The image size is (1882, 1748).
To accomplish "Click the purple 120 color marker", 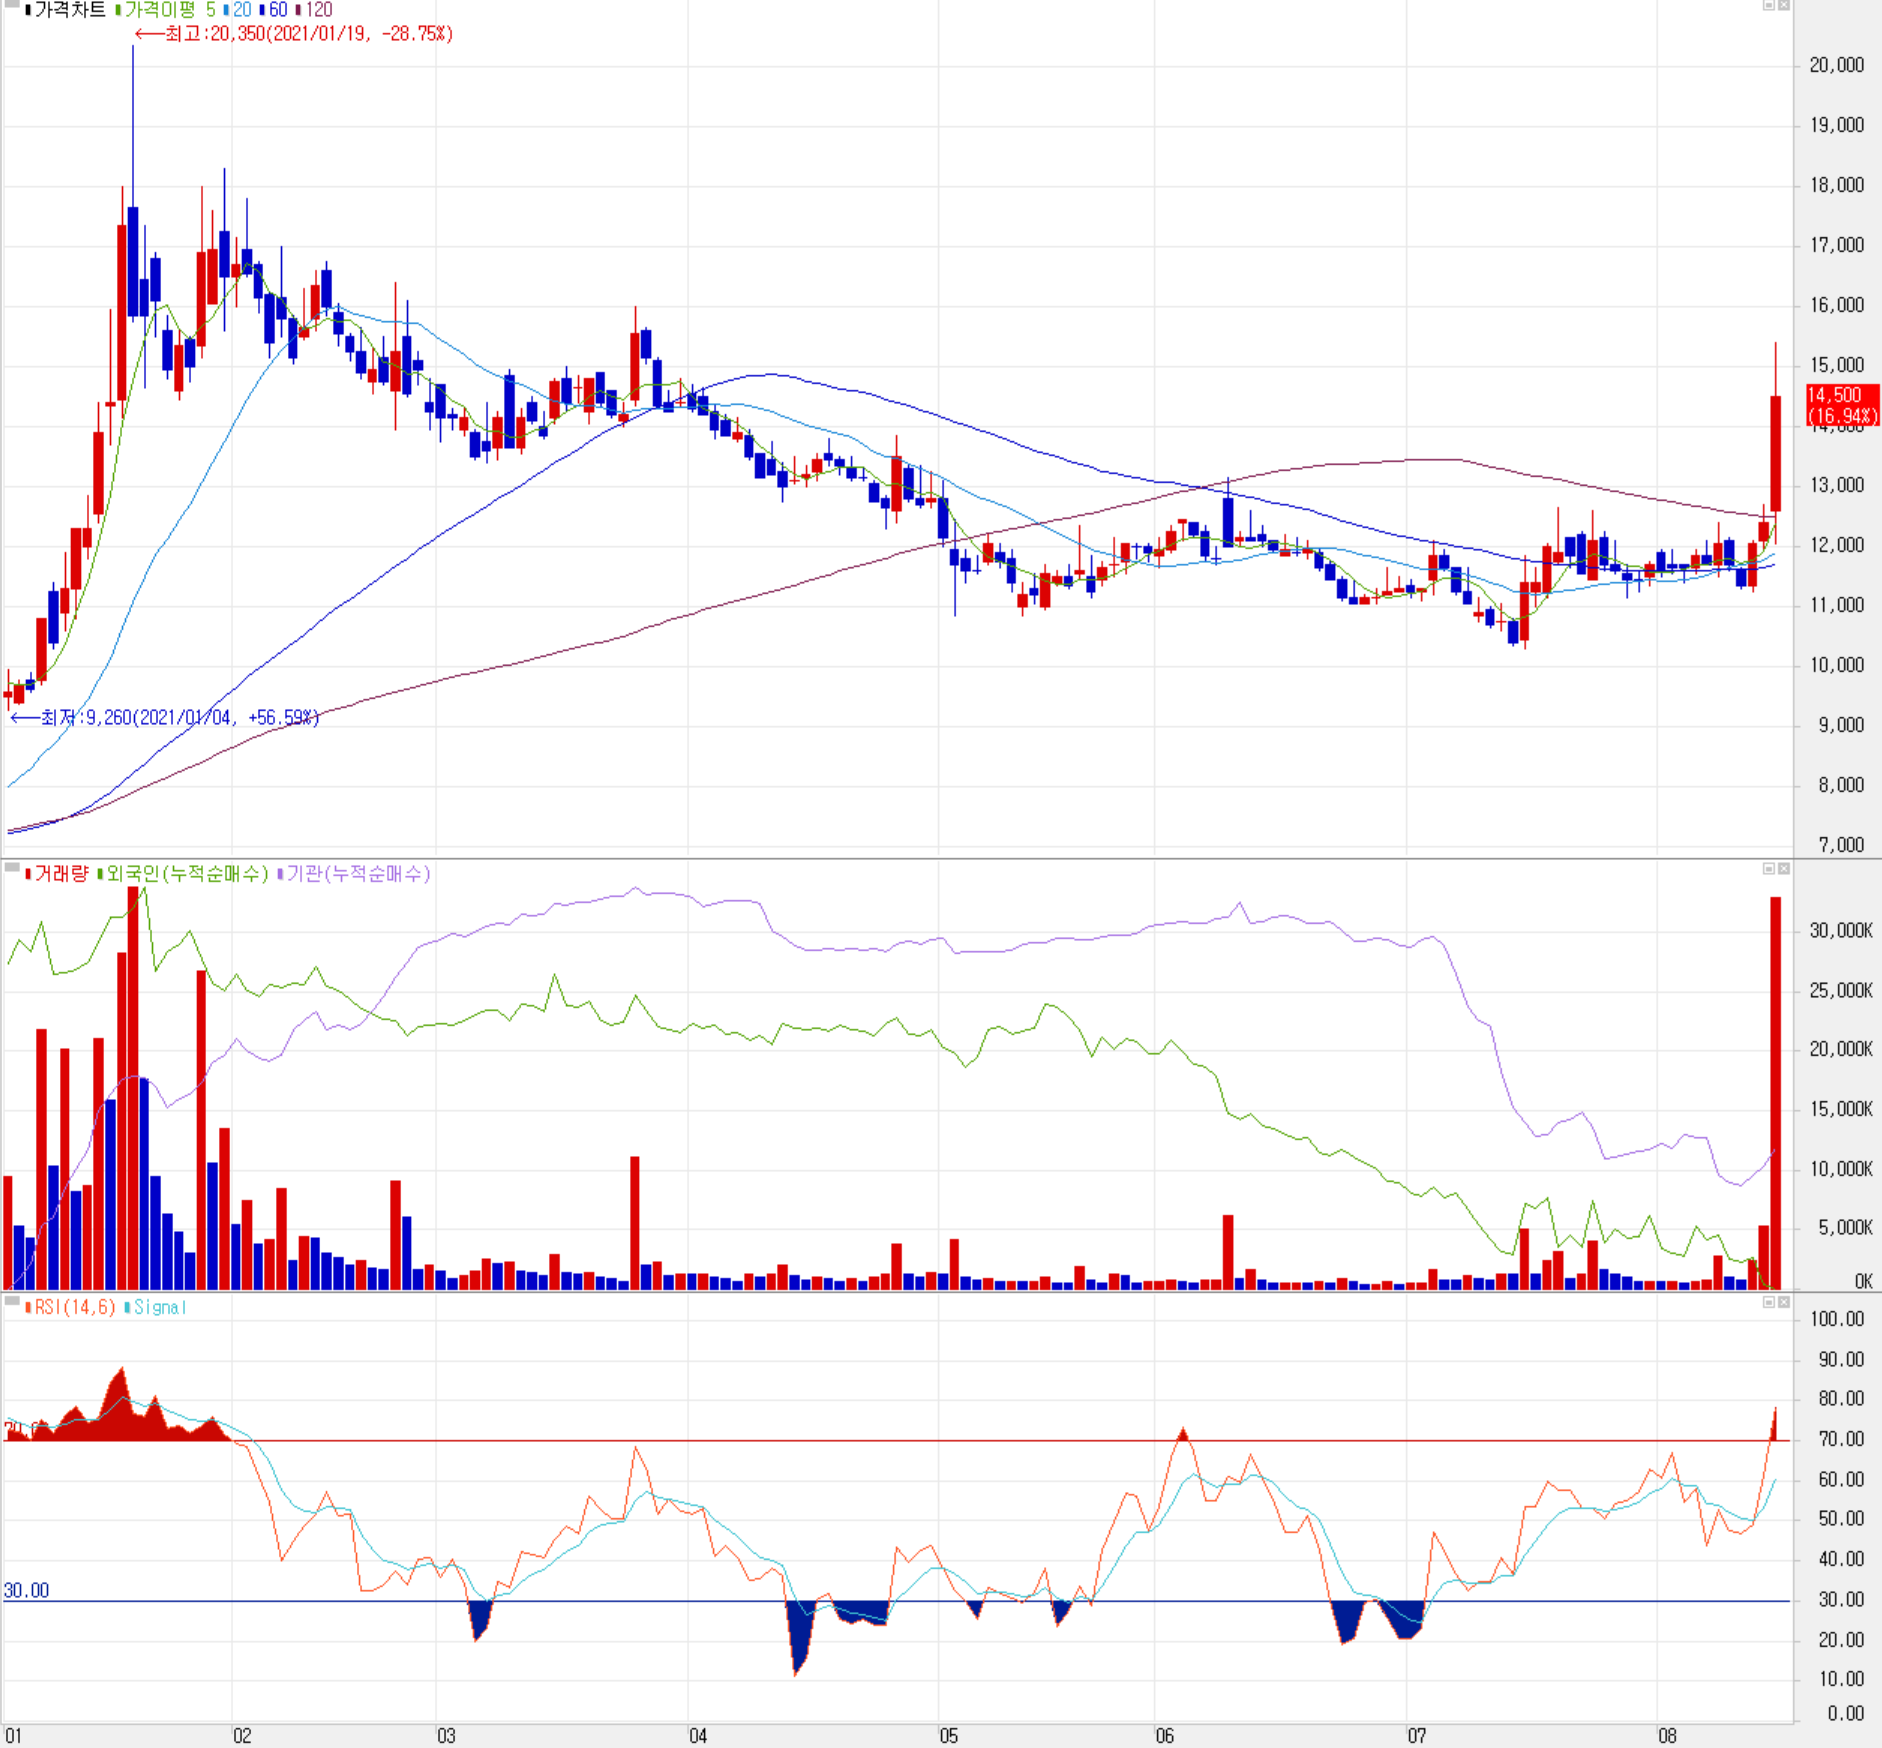I will tap(298, 11).
